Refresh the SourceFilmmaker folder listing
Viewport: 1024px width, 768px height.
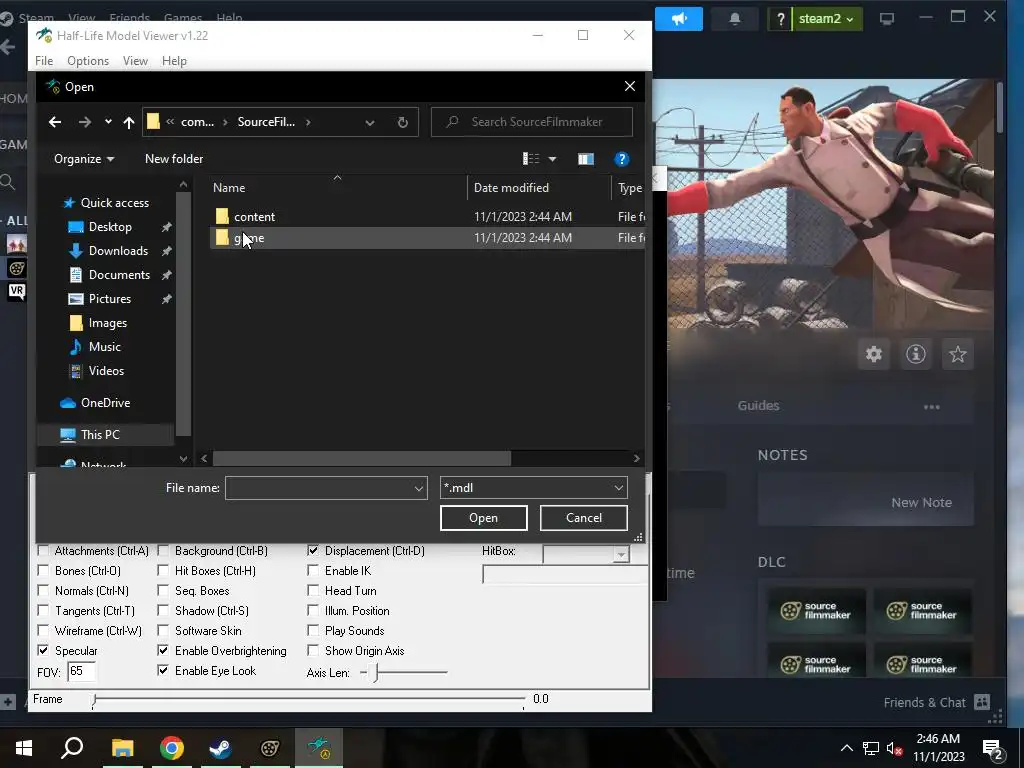402,122
